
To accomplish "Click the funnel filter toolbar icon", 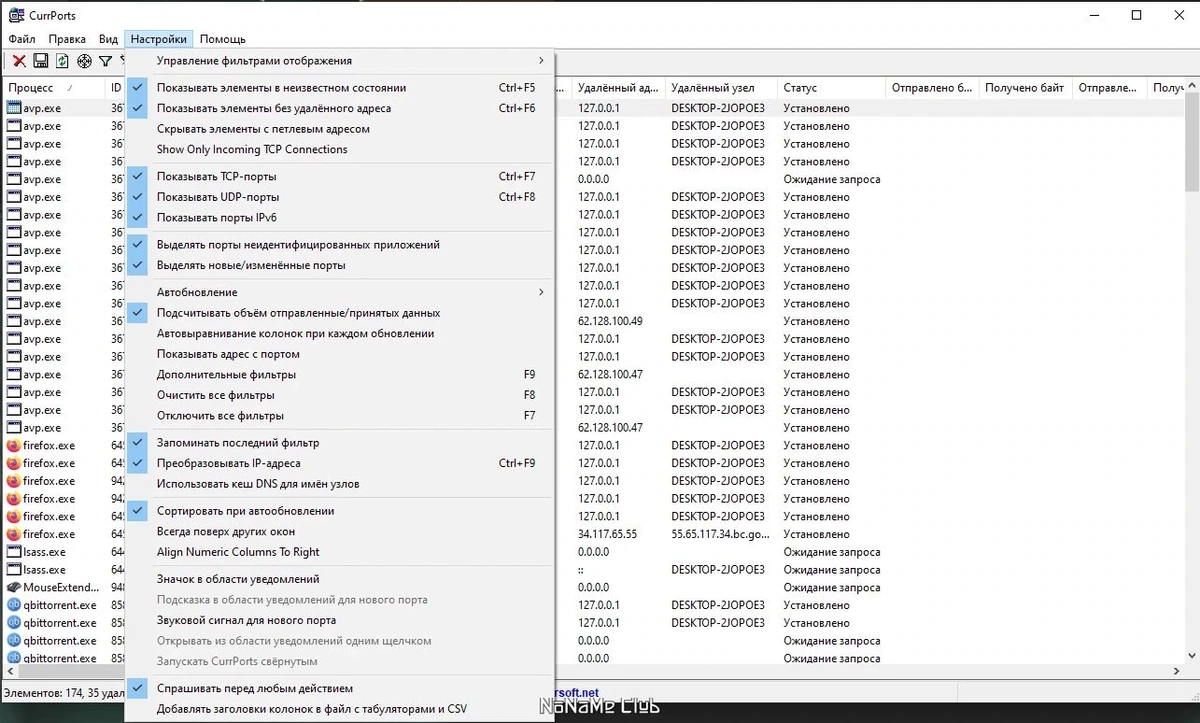I will click(105, 62).
